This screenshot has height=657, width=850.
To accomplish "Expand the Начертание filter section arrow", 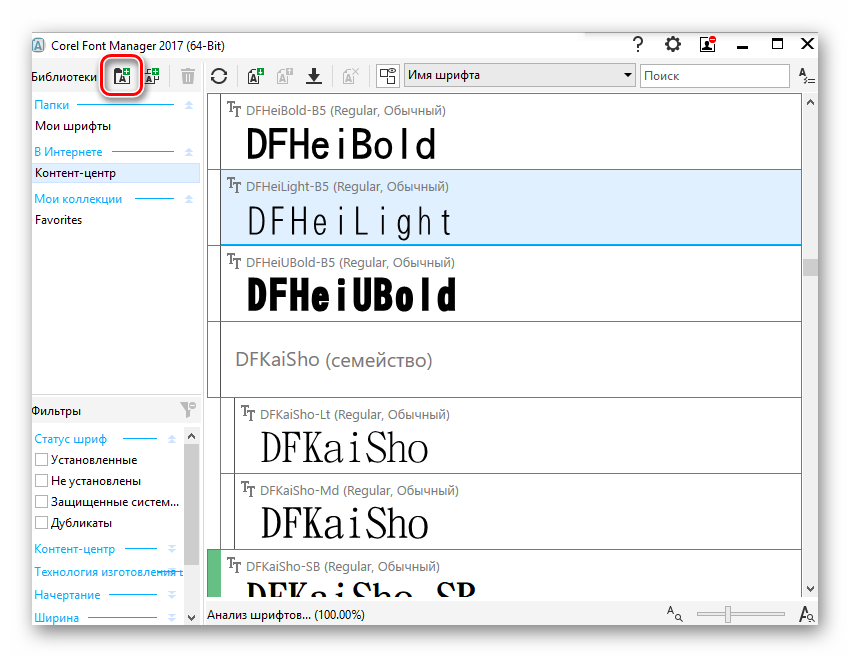I will pyautogui.click(x=172, y=595).
